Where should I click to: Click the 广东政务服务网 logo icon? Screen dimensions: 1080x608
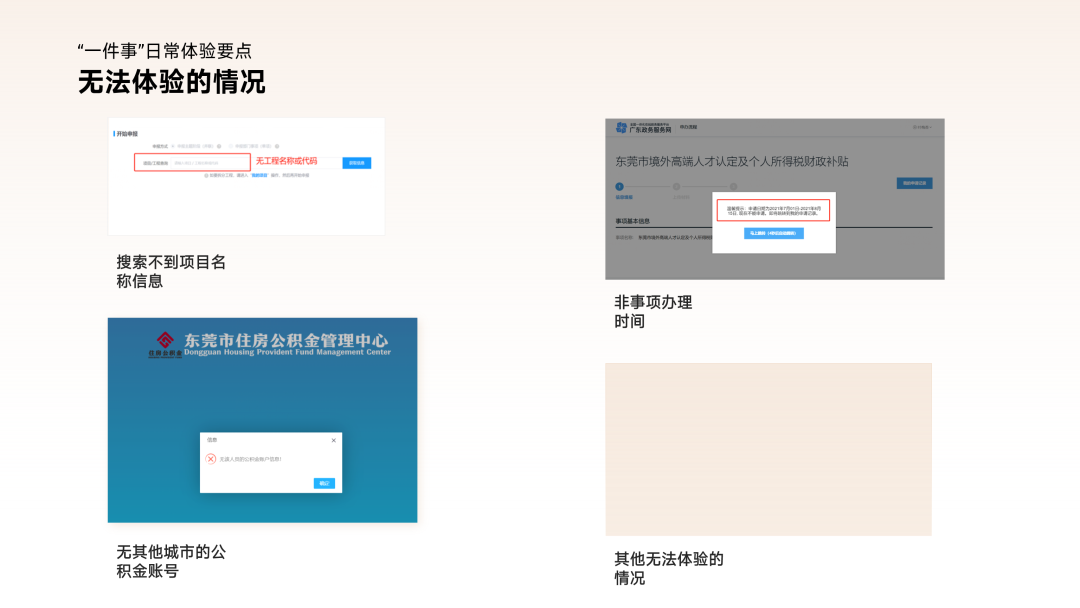620,126
